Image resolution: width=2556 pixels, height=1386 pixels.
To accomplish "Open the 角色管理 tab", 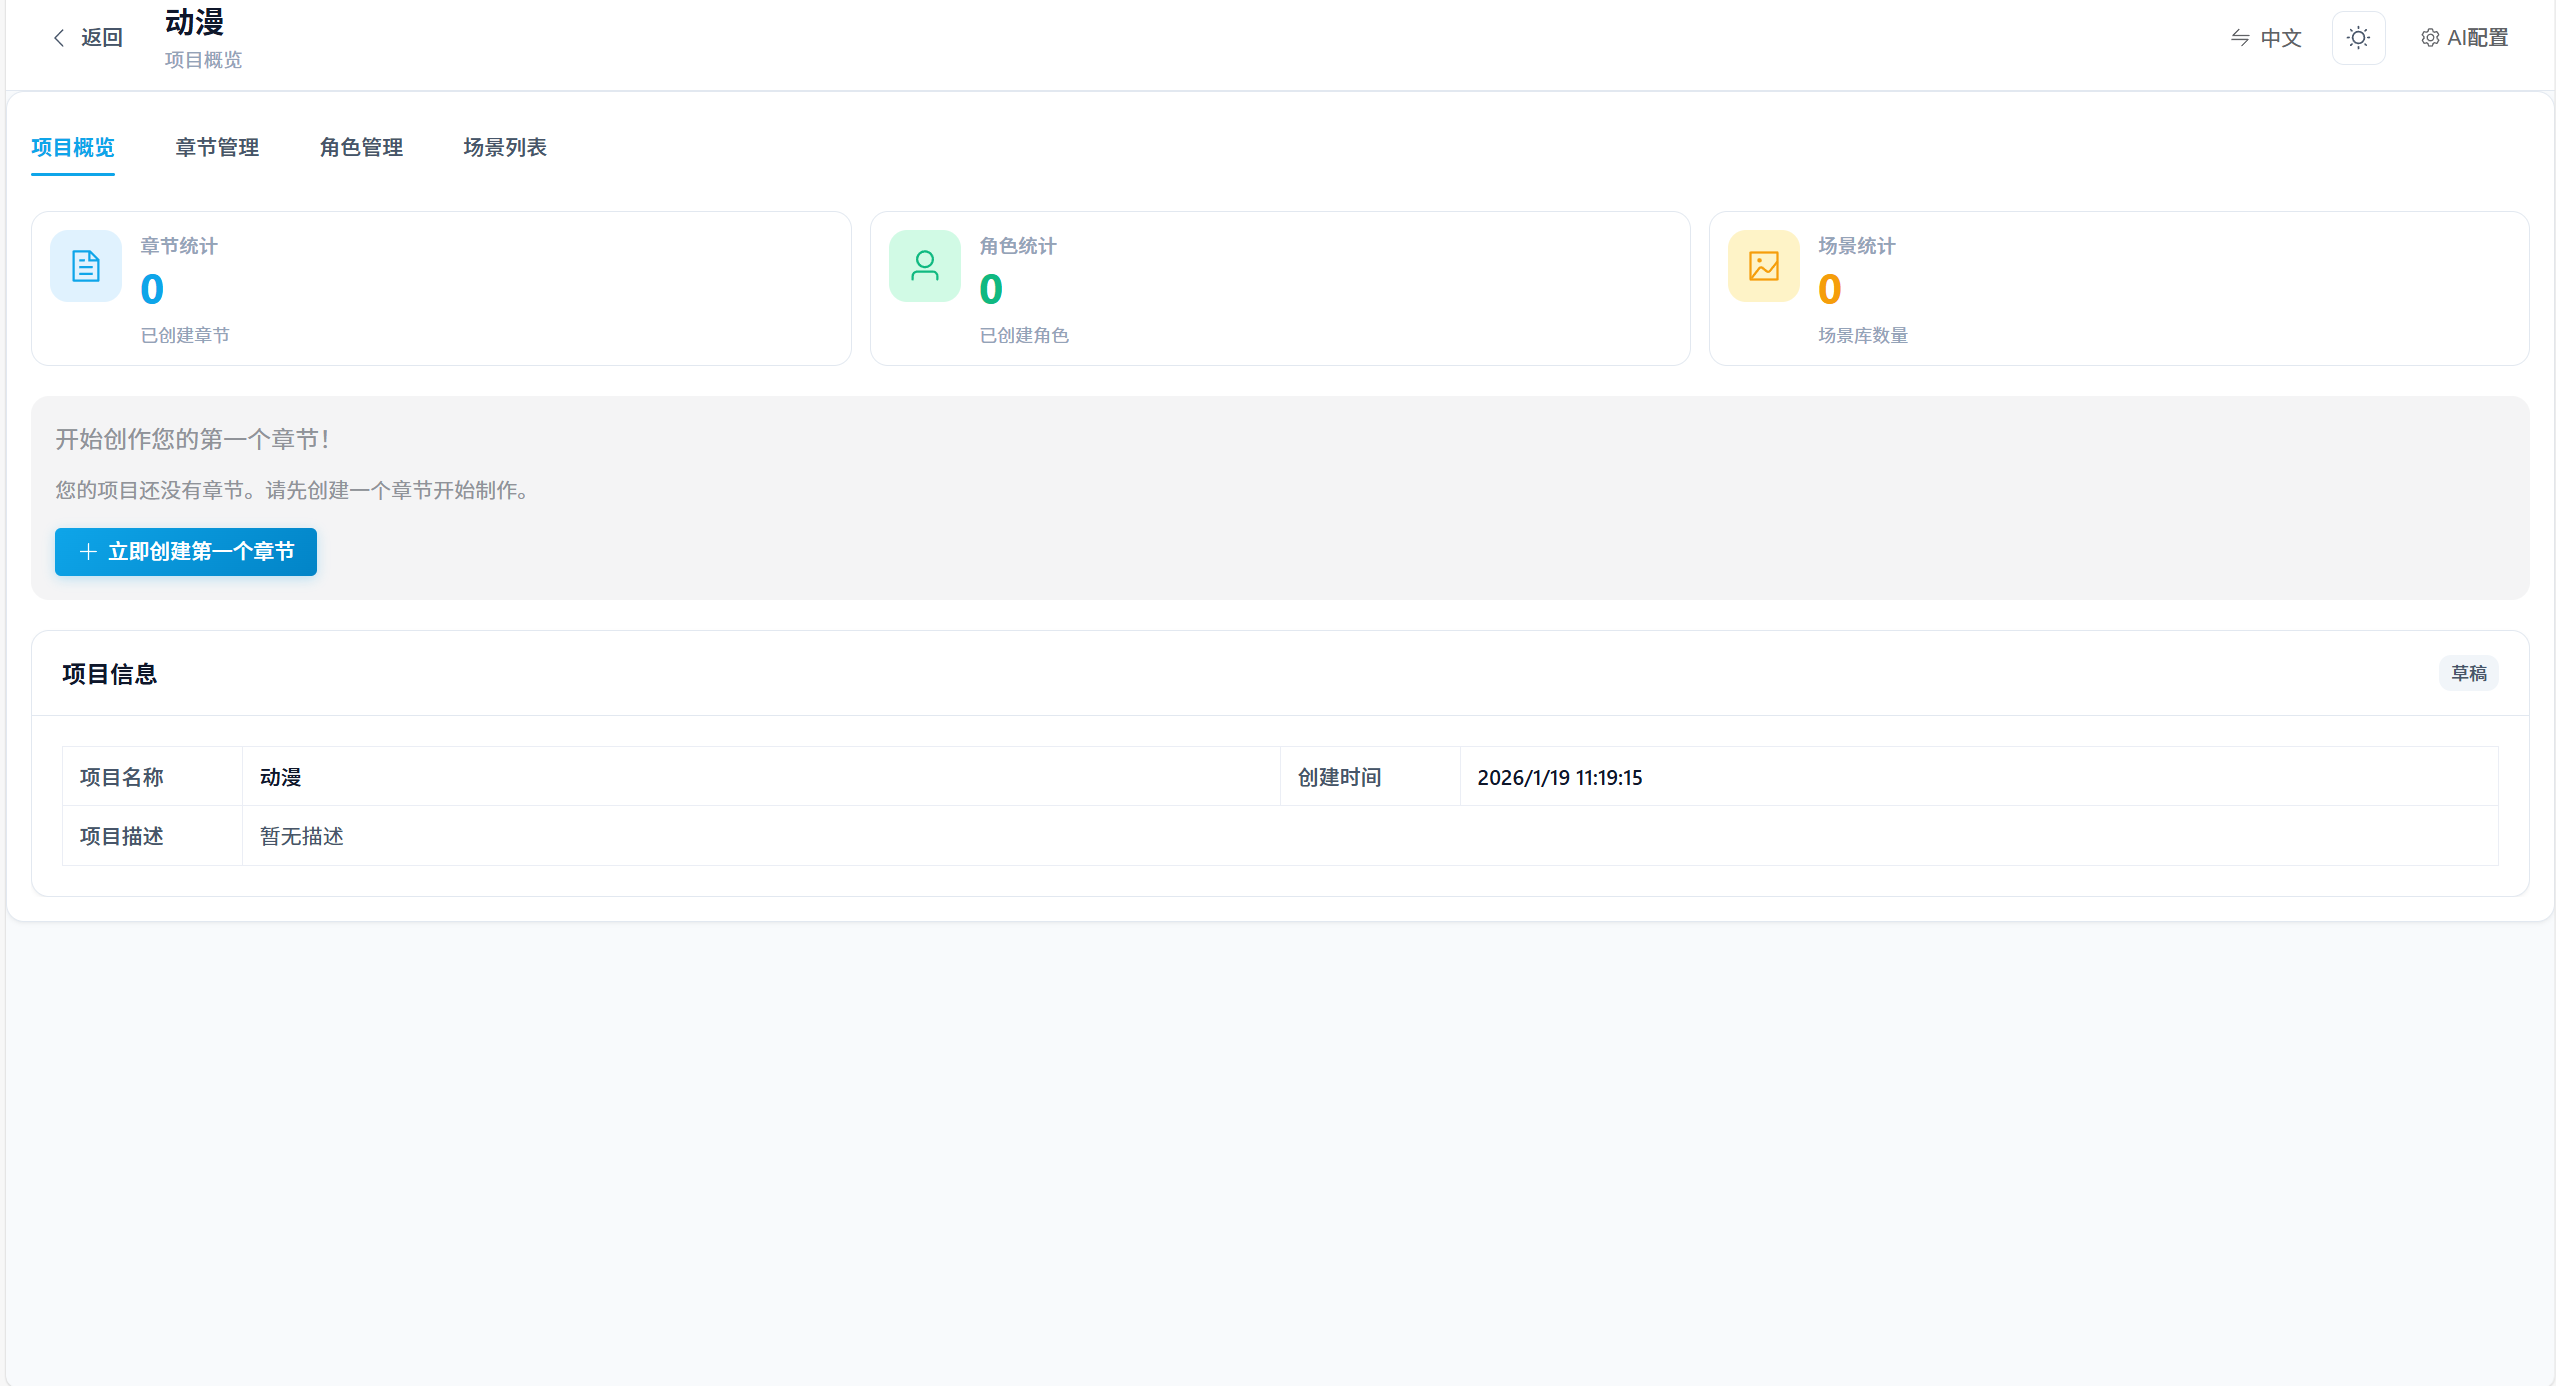I will 361,148.
